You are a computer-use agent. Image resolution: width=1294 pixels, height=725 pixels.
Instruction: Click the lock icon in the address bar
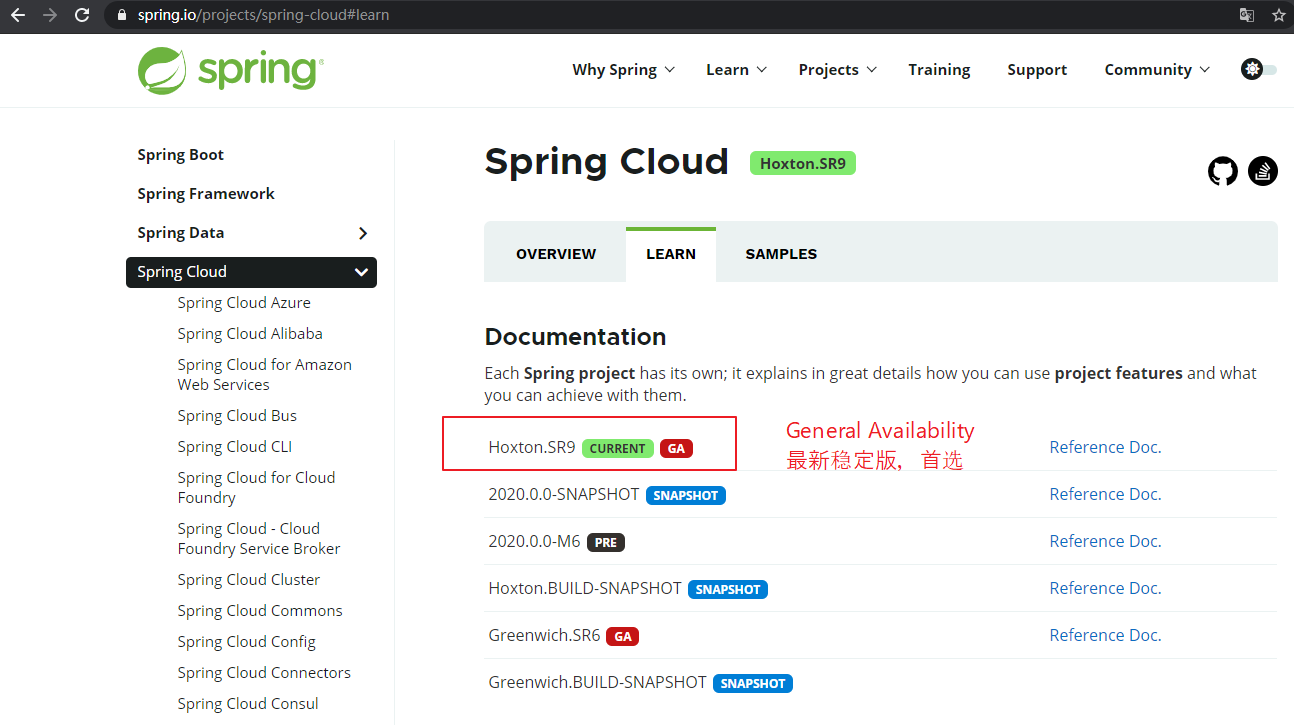point(123,15)
